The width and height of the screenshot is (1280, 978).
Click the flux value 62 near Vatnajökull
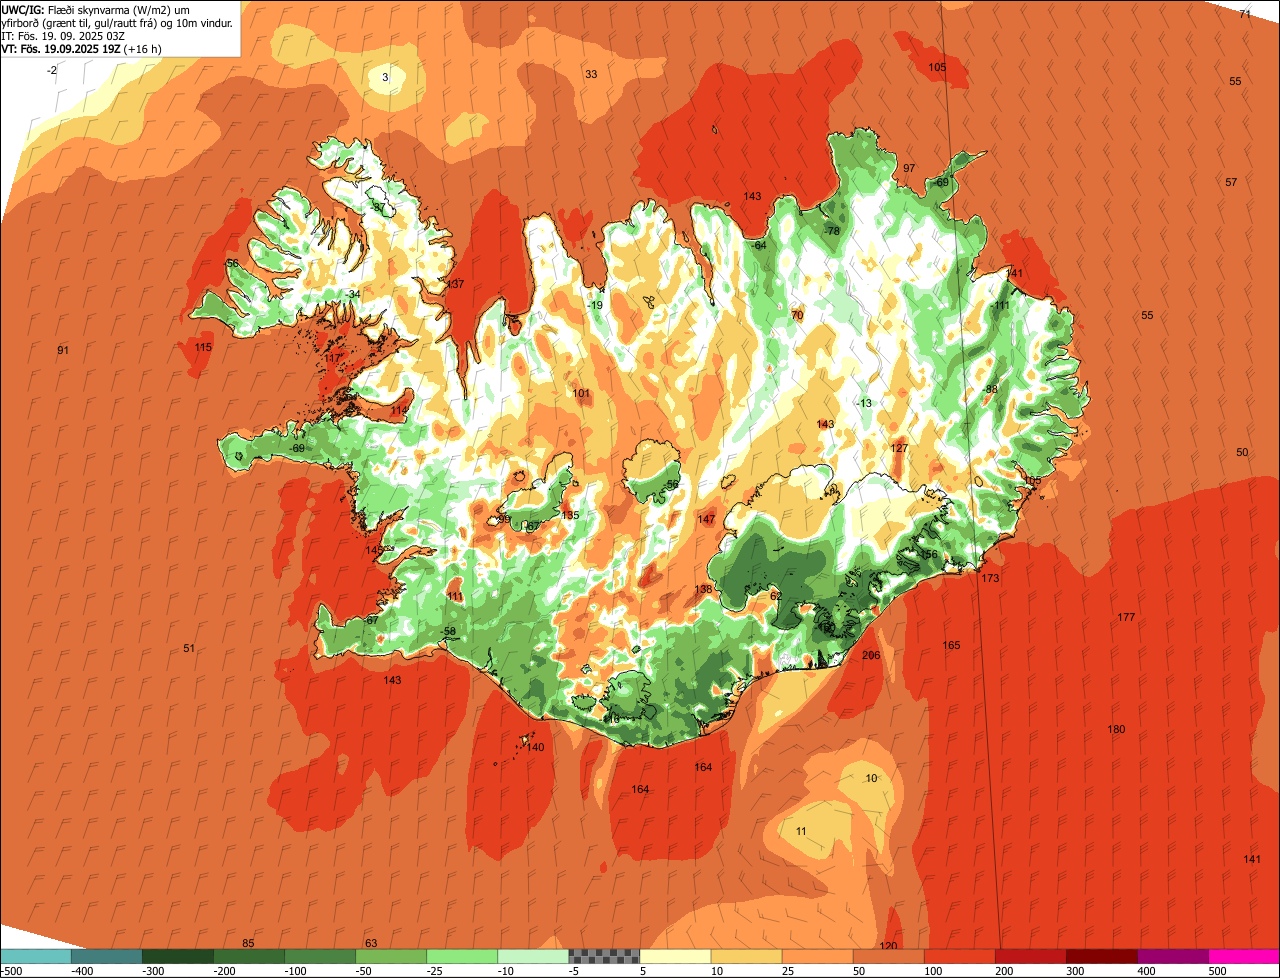775,595
